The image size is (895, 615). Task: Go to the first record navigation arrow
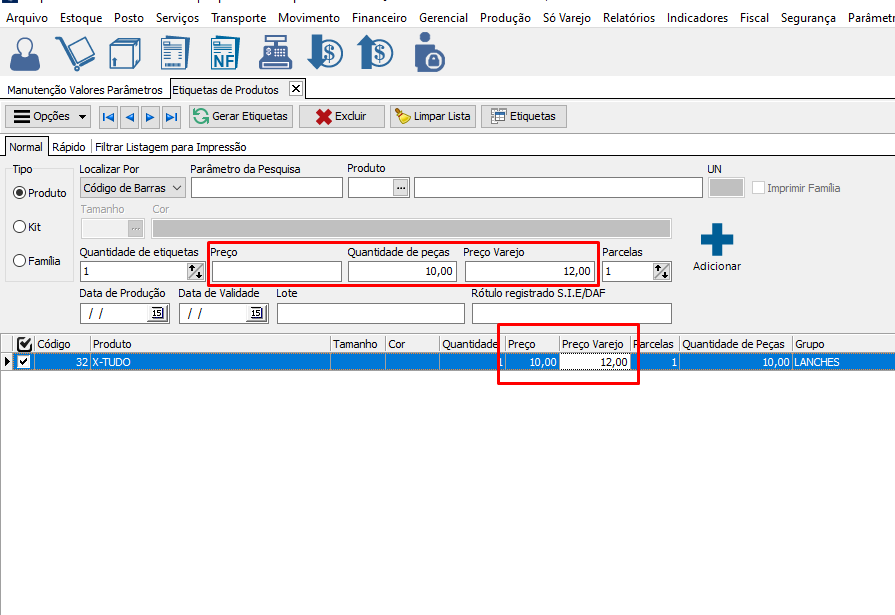tap(109, 117)
